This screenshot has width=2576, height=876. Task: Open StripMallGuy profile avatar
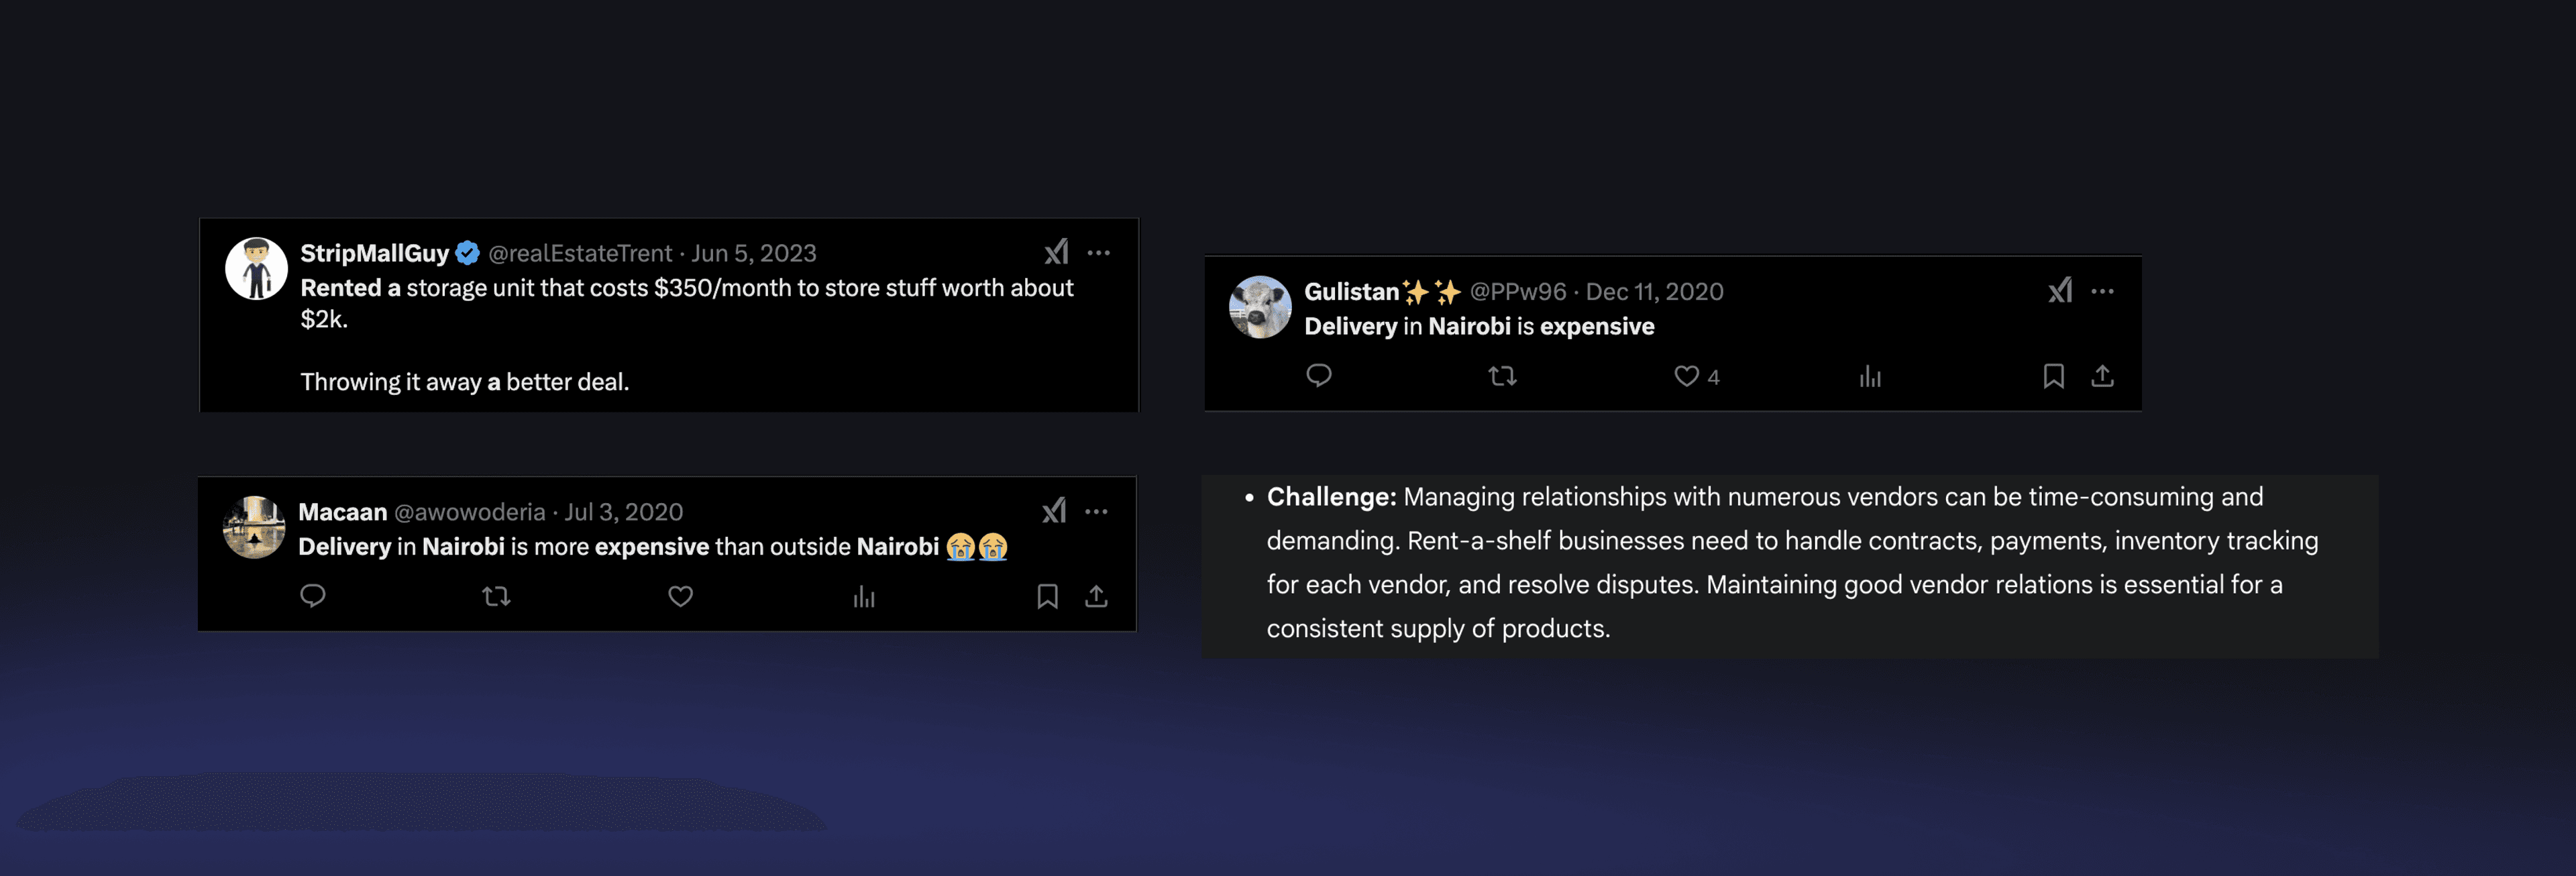coord(256,268)
